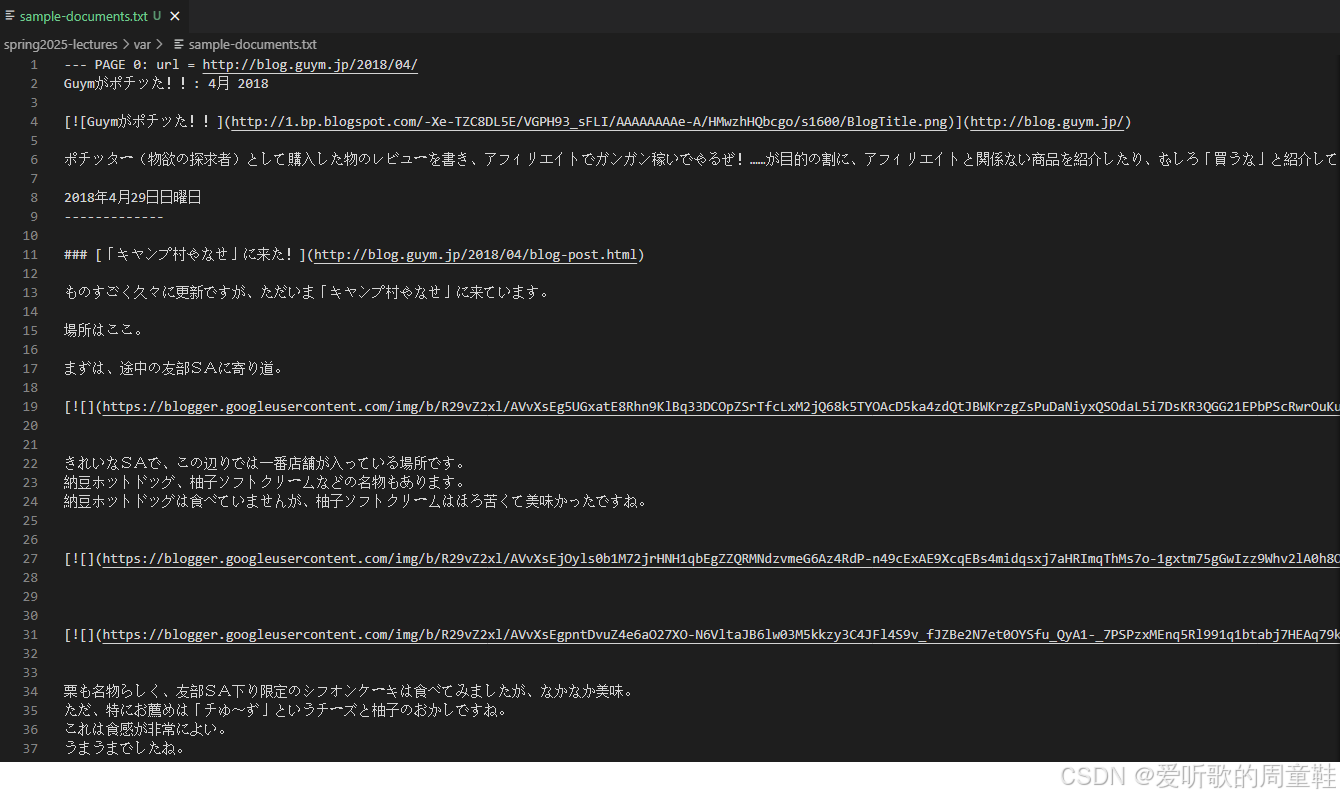Open the http://blog.guym.jp/2018/04/ link

point(310,63)
